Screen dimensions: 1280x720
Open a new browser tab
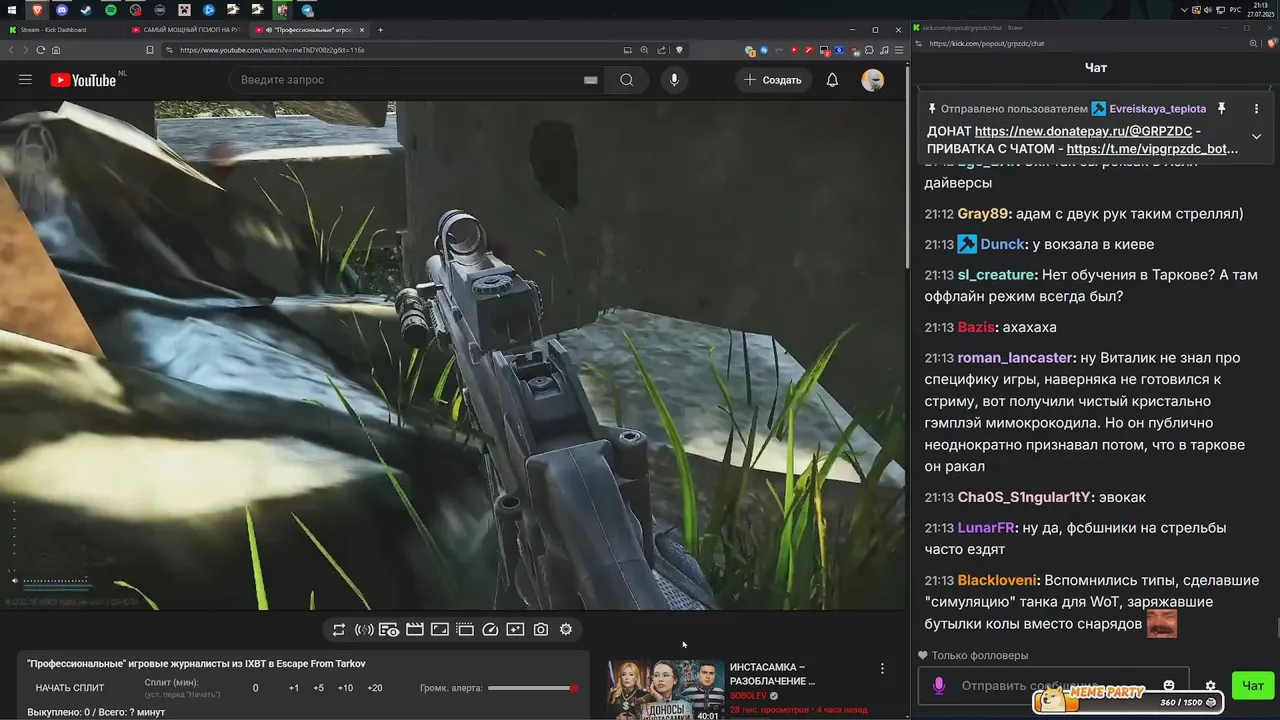[380, 30]
